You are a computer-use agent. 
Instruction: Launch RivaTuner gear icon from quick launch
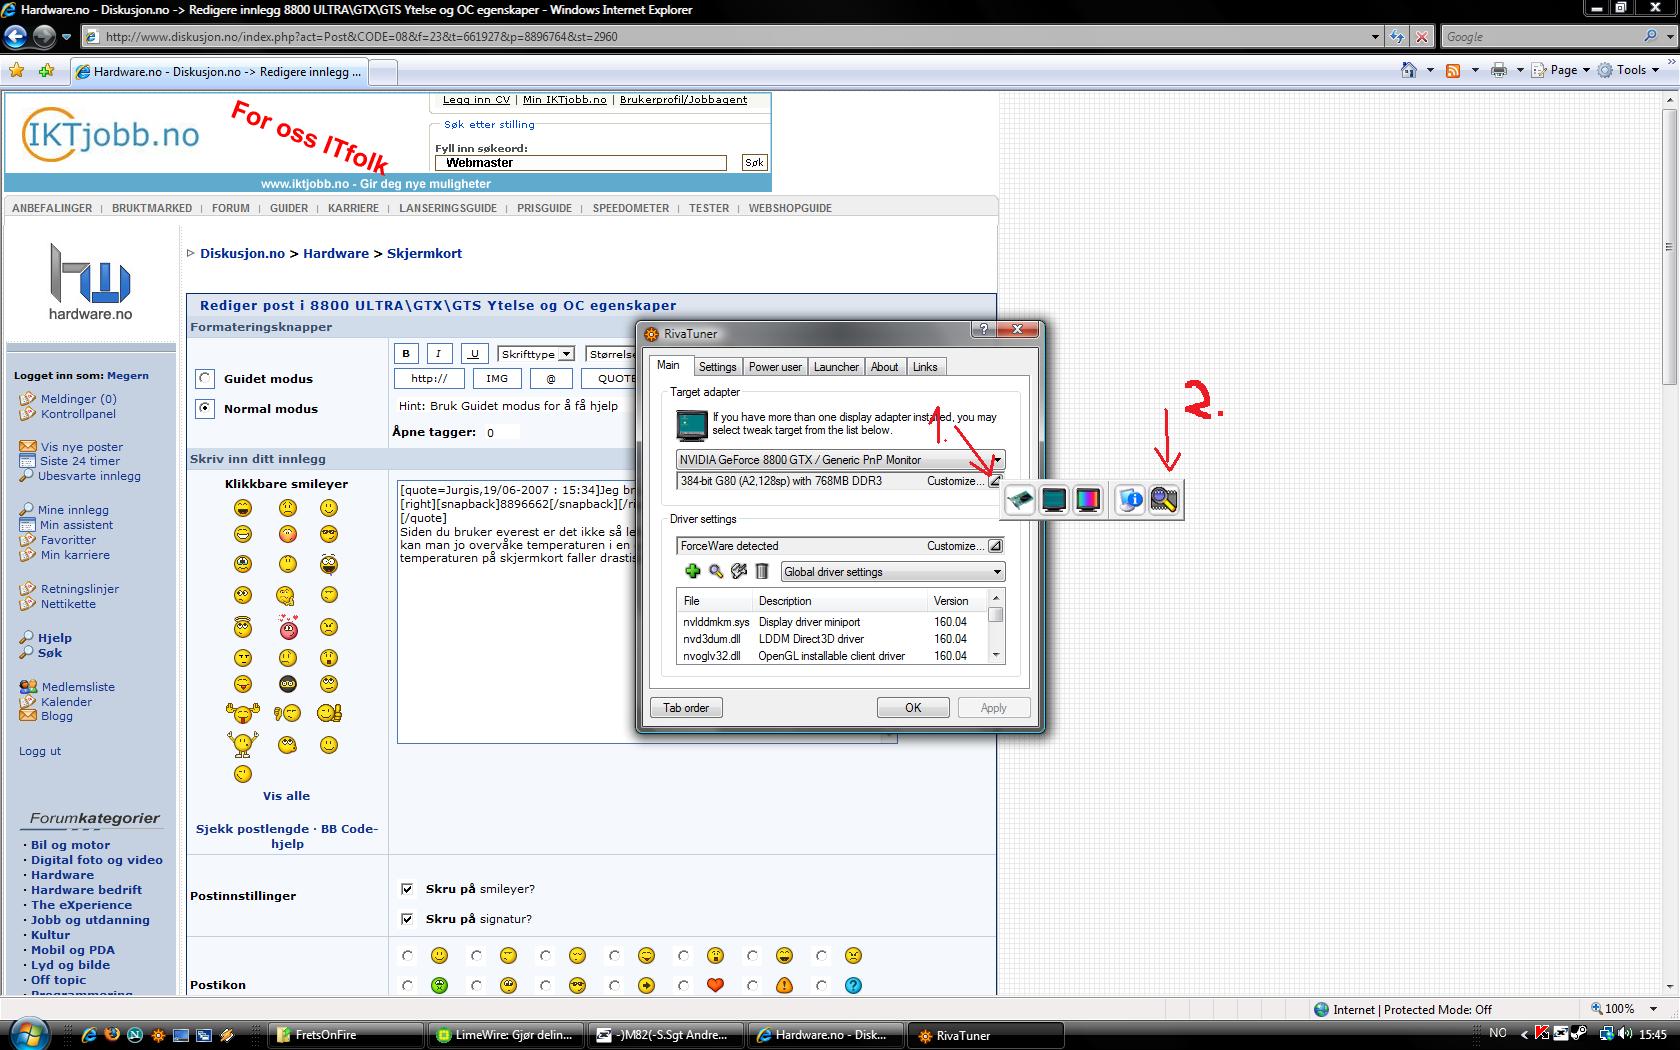[157, 1035]
